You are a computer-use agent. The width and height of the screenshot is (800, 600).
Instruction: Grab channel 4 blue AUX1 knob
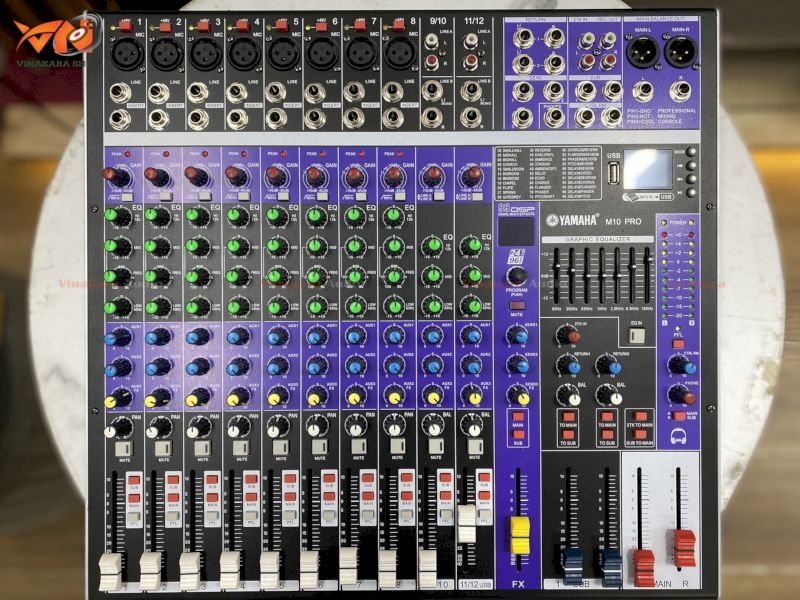pyautogui.click(x=237, y=337)
